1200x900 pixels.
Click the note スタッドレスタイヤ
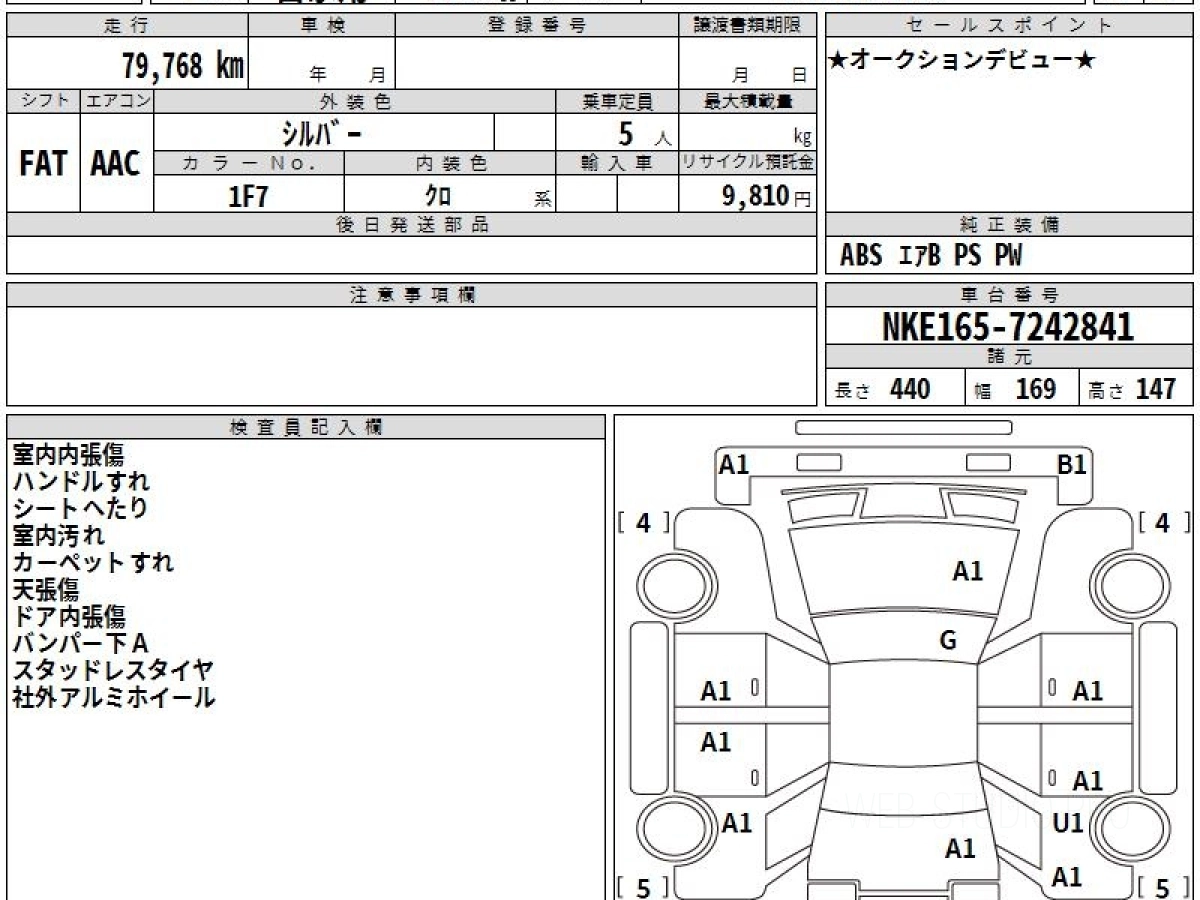pos(113,670)
